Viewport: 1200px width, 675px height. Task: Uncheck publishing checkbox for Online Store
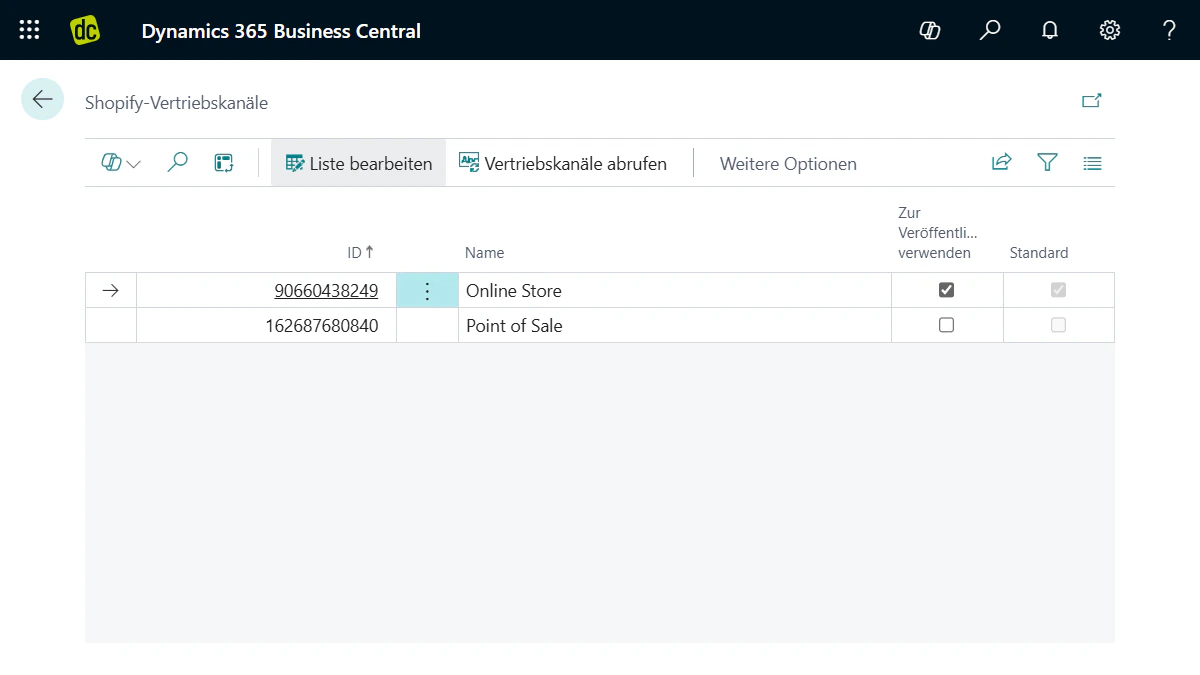point(946,290)
